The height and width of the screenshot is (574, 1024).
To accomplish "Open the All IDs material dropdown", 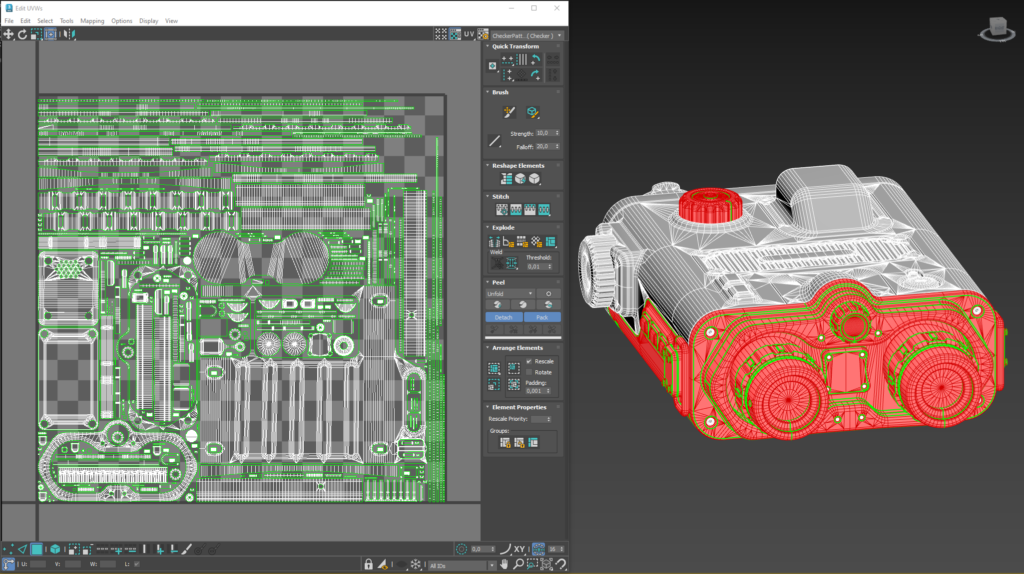I will (459, 565).
